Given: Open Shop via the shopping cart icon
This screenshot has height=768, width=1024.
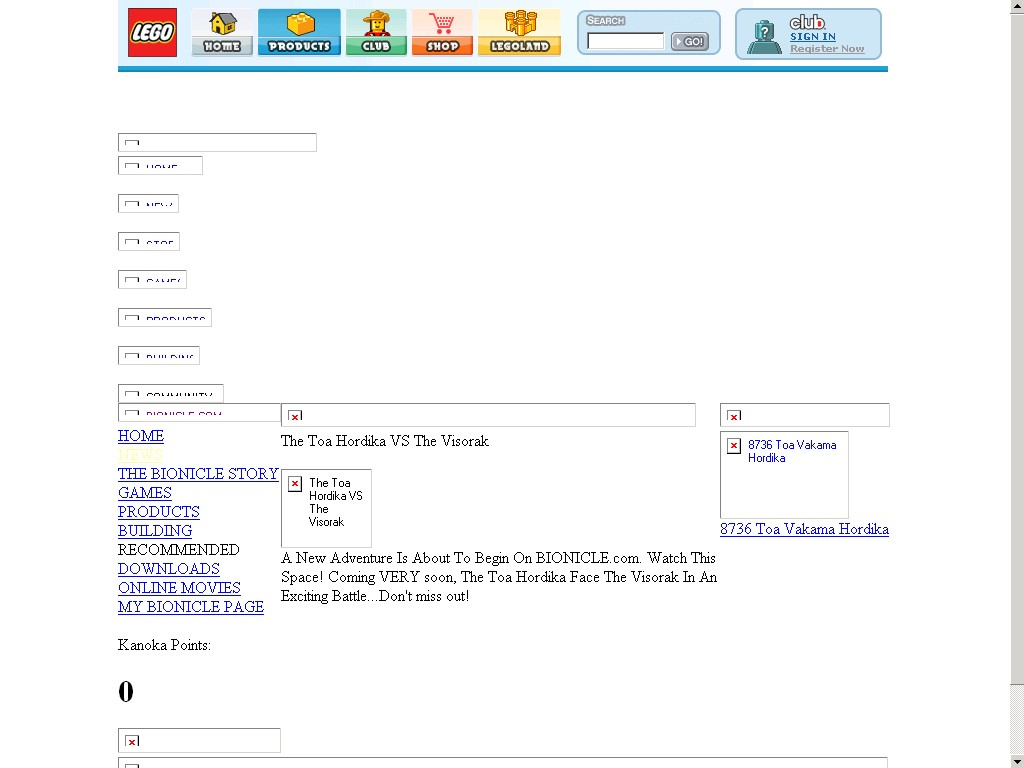Looking at the screenshot, I should pyautogui.click(x=442, y=31).
